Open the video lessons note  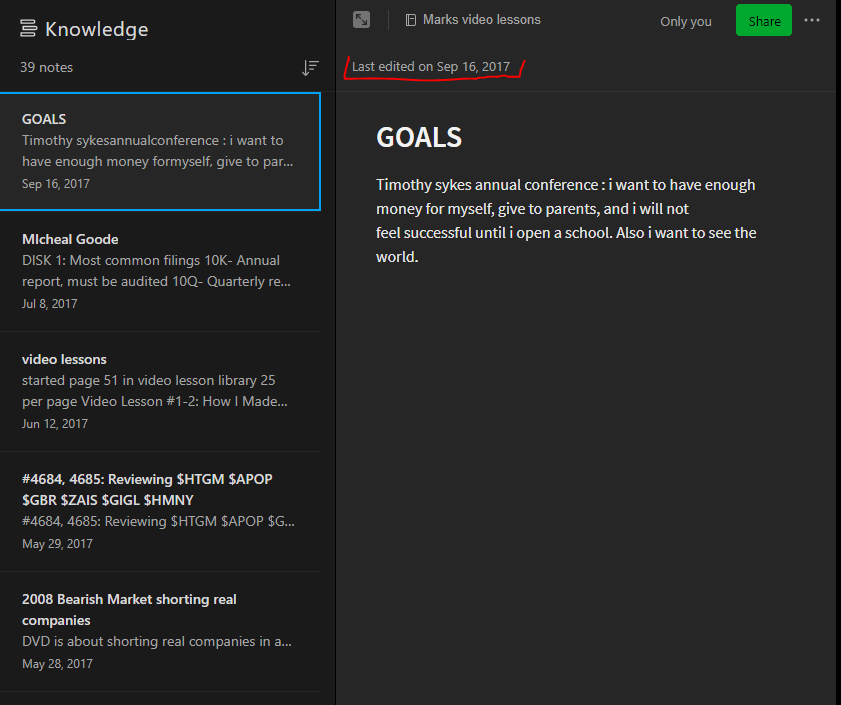(160, 392)
